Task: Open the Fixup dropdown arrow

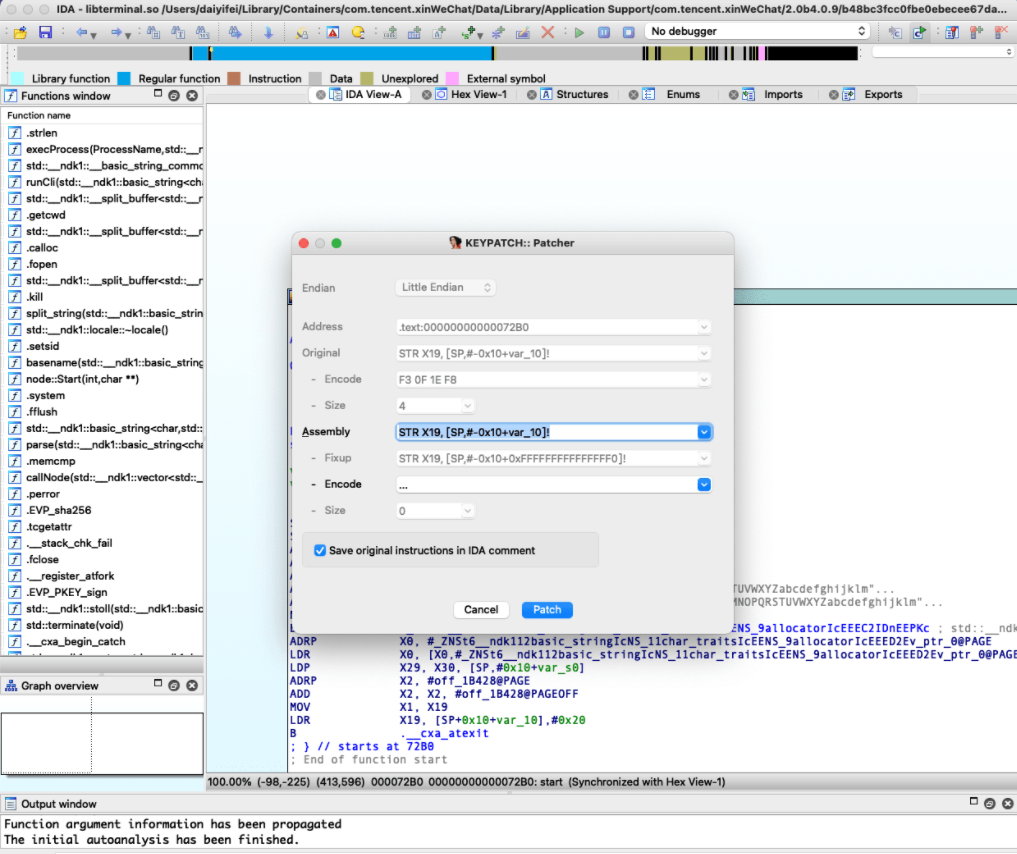Action: coord(704,458)
